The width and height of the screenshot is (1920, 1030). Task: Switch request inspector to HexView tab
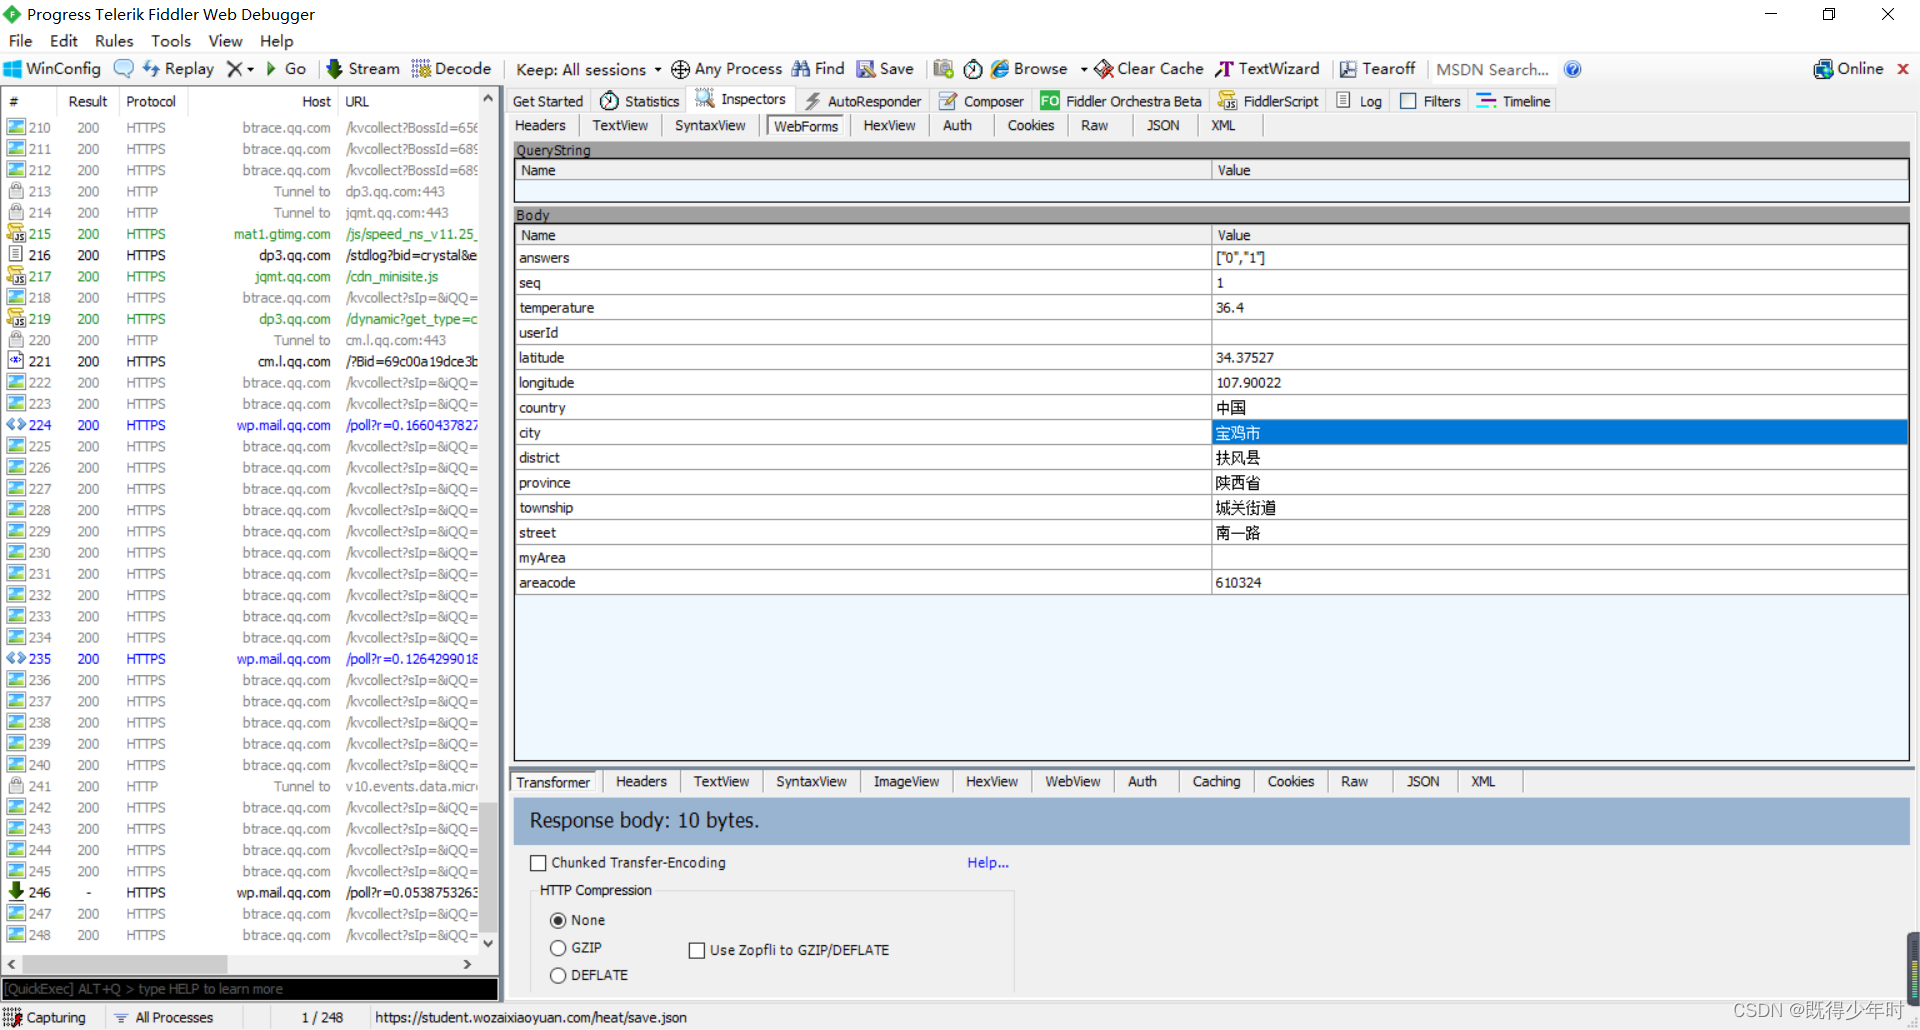point(889,126)
